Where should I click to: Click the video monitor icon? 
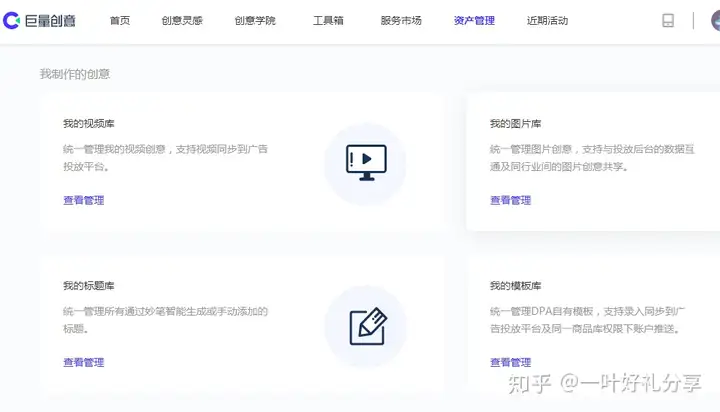[366, 163]
